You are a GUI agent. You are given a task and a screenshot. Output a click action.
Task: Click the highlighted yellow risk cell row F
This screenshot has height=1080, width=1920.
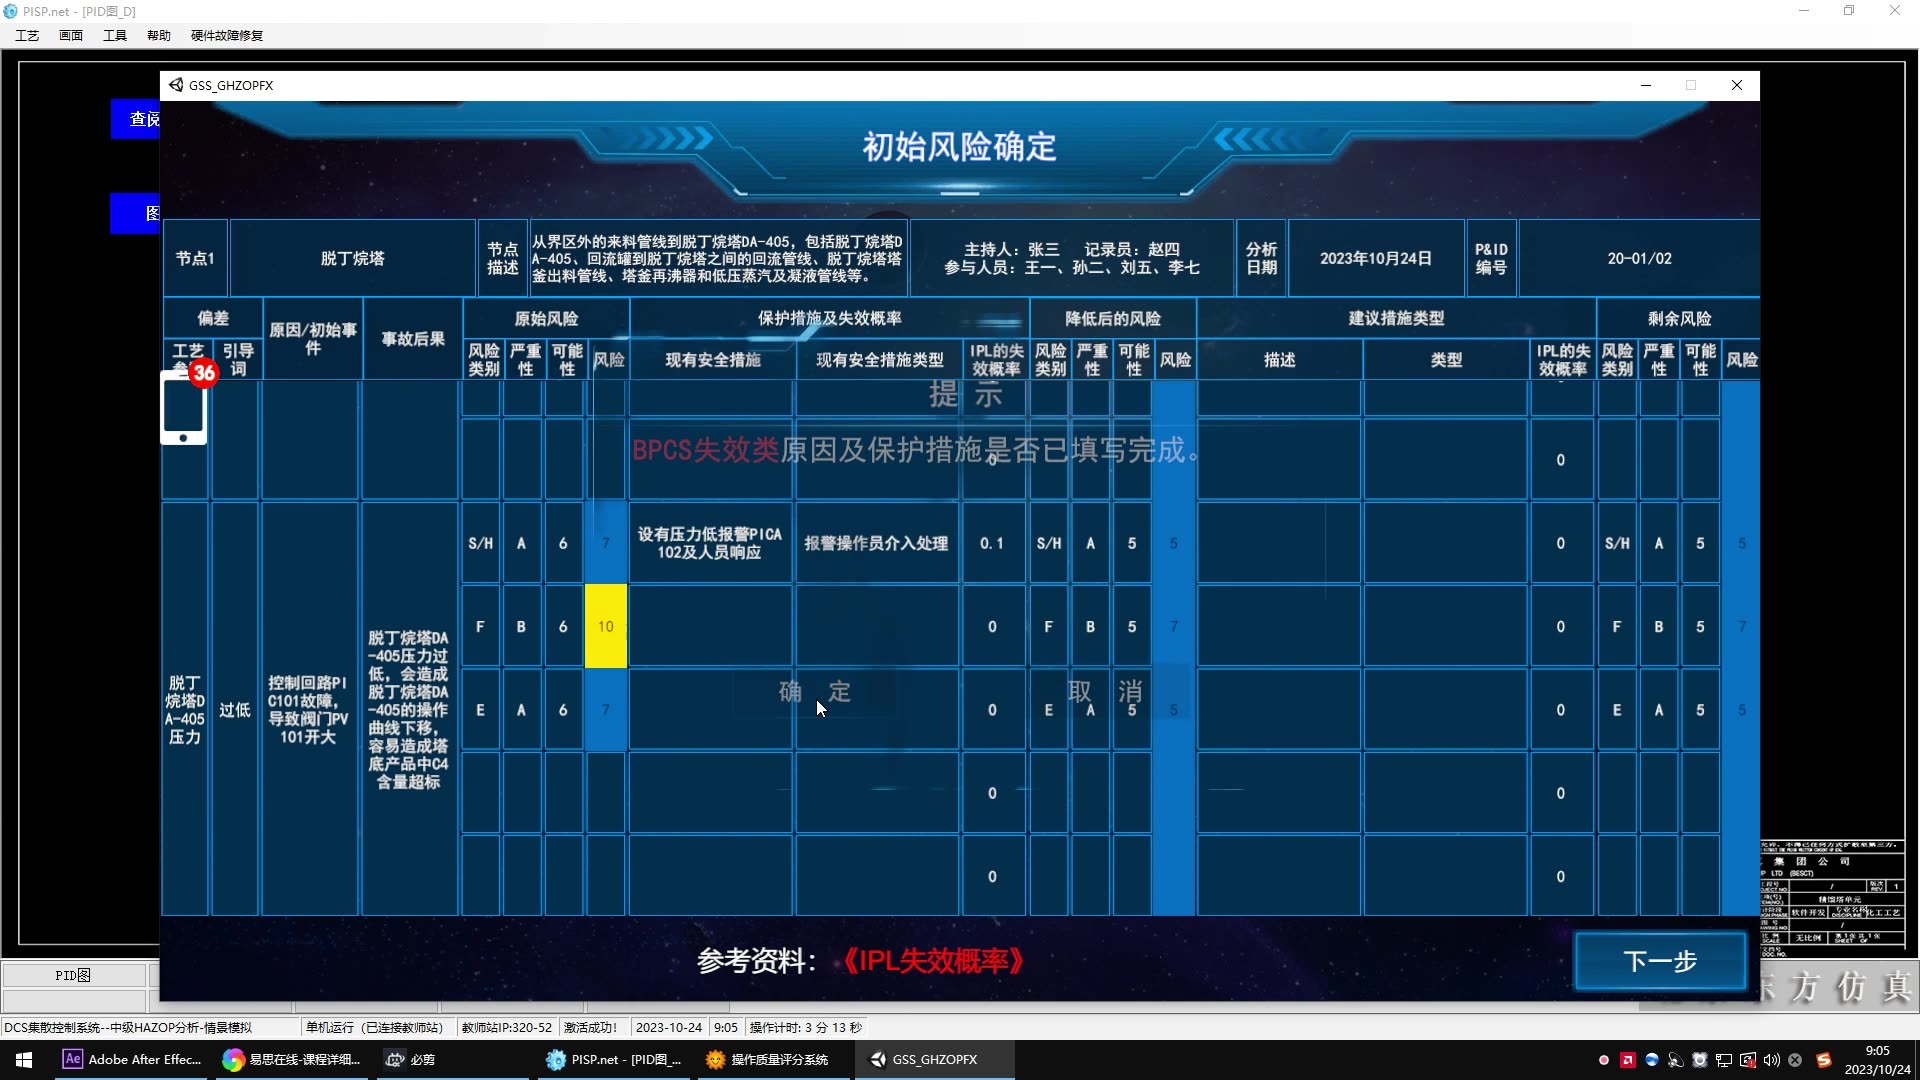click(x=605, y=625)
